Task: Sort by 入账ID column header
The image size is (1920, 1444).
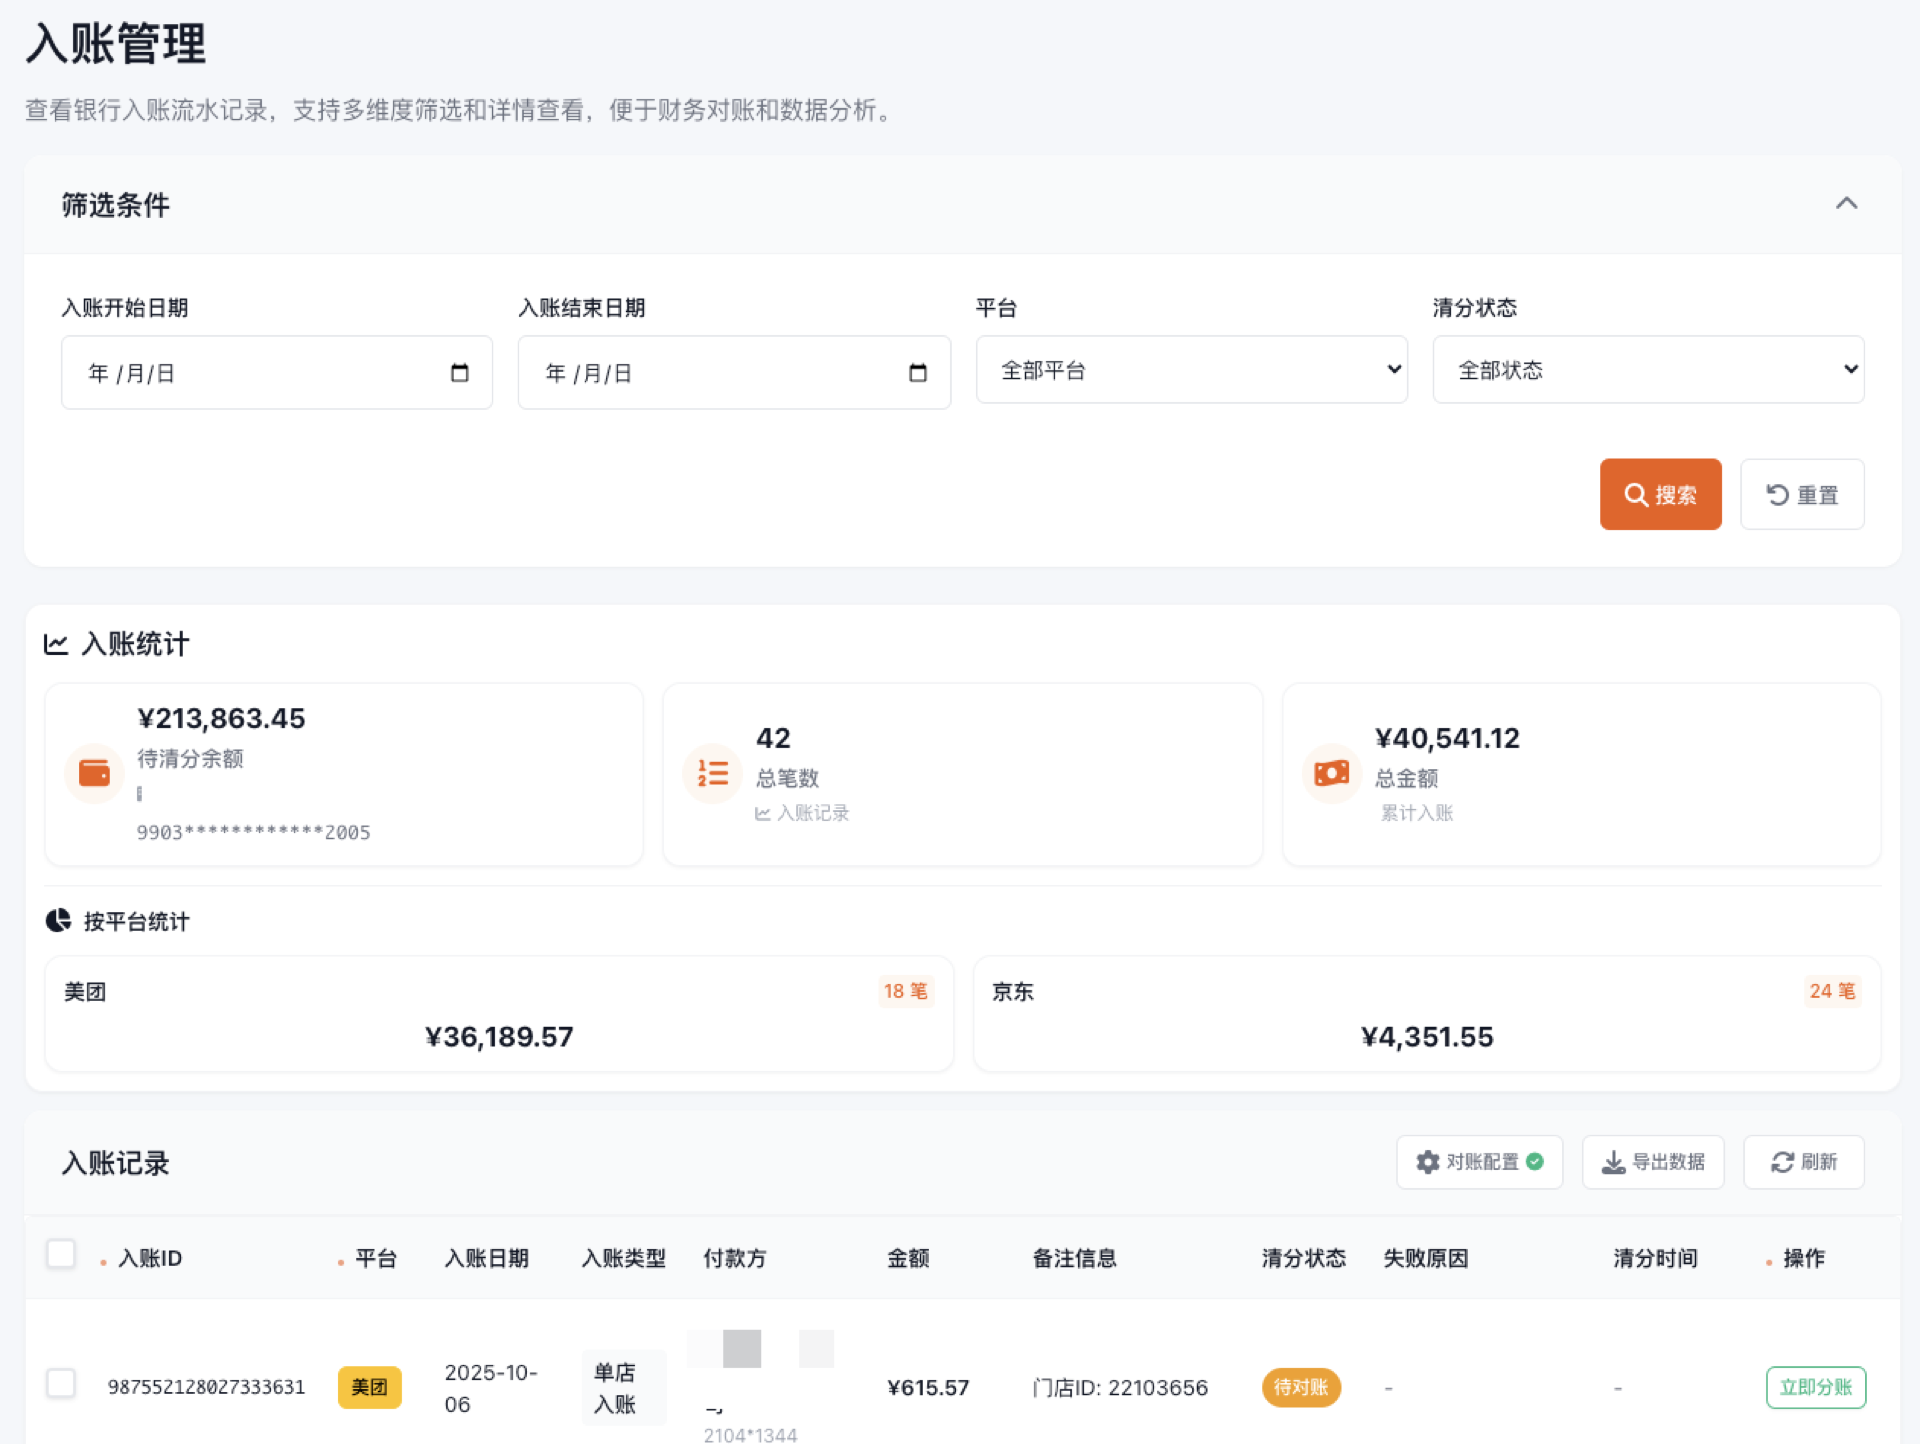Action: [x=150, y=1258]
